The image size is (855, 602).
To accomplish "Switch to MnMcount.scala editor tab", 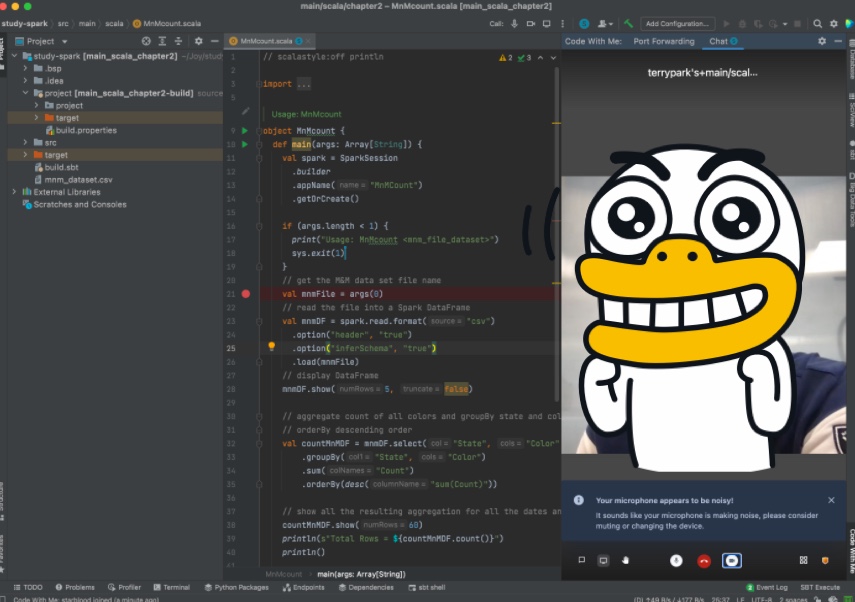I will point(266,41).
